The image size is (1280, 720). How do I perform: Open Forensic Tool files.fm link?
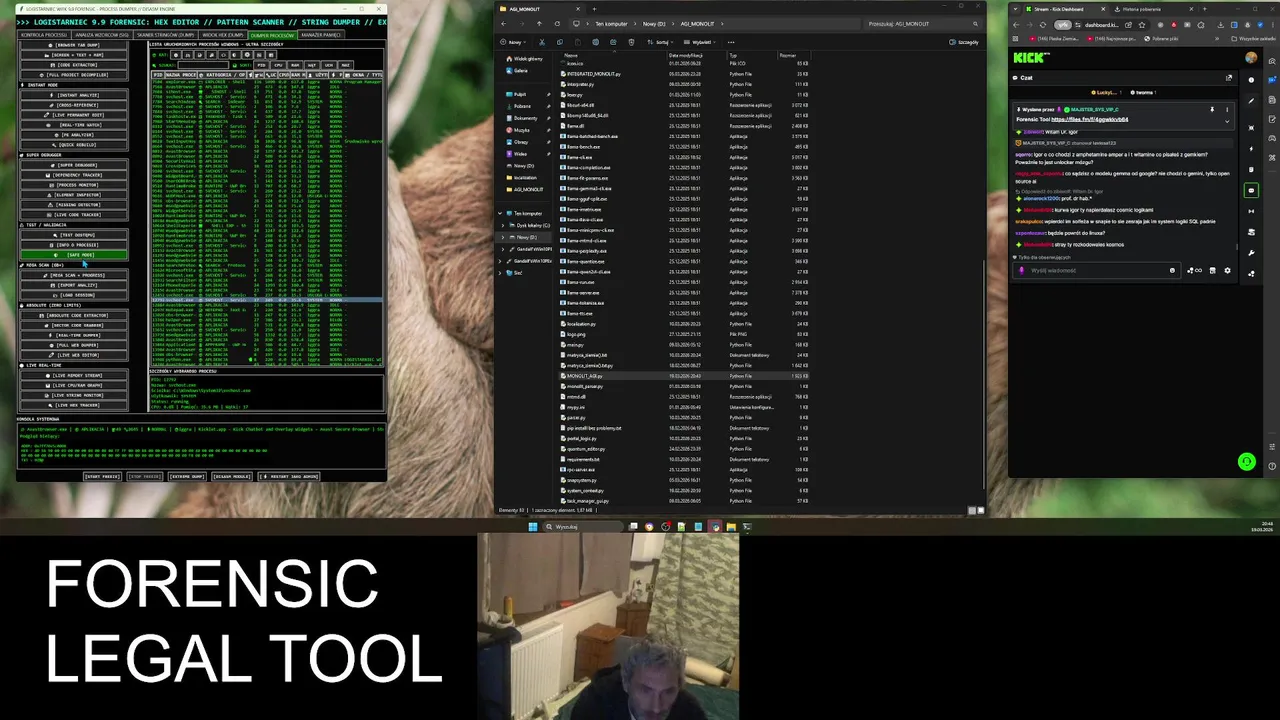click(1090, 119)
